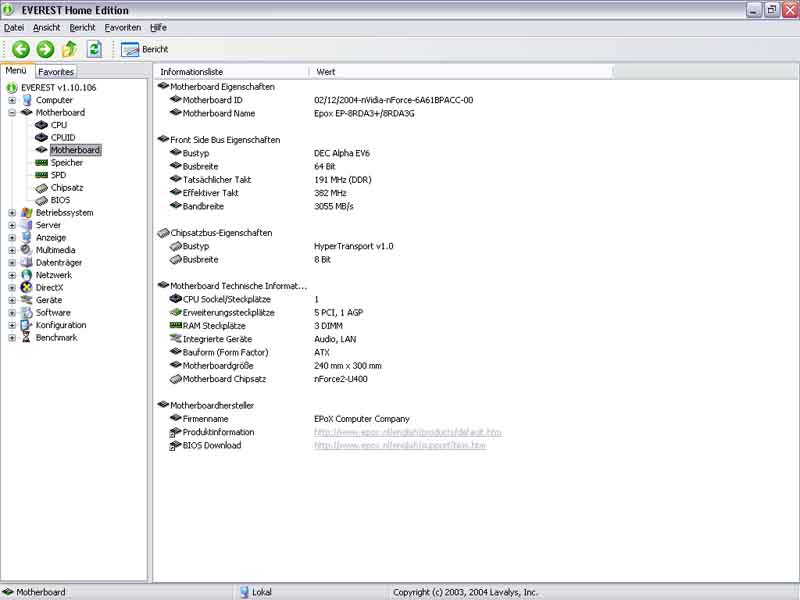Expand the Anzeige tree node
Image resolution: width=800 pixels, height=600 pixels.
[12, 238]
